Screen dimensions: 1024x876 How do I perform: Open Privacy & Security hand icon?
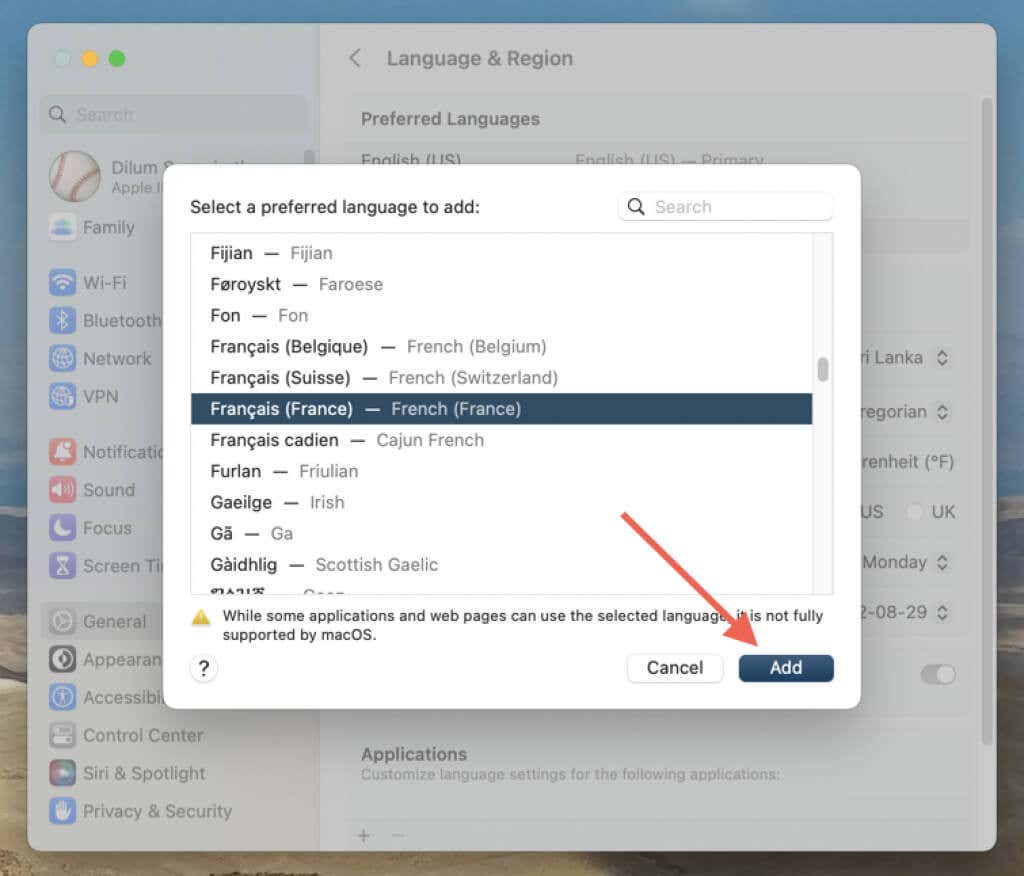click(x=63, y=811)
